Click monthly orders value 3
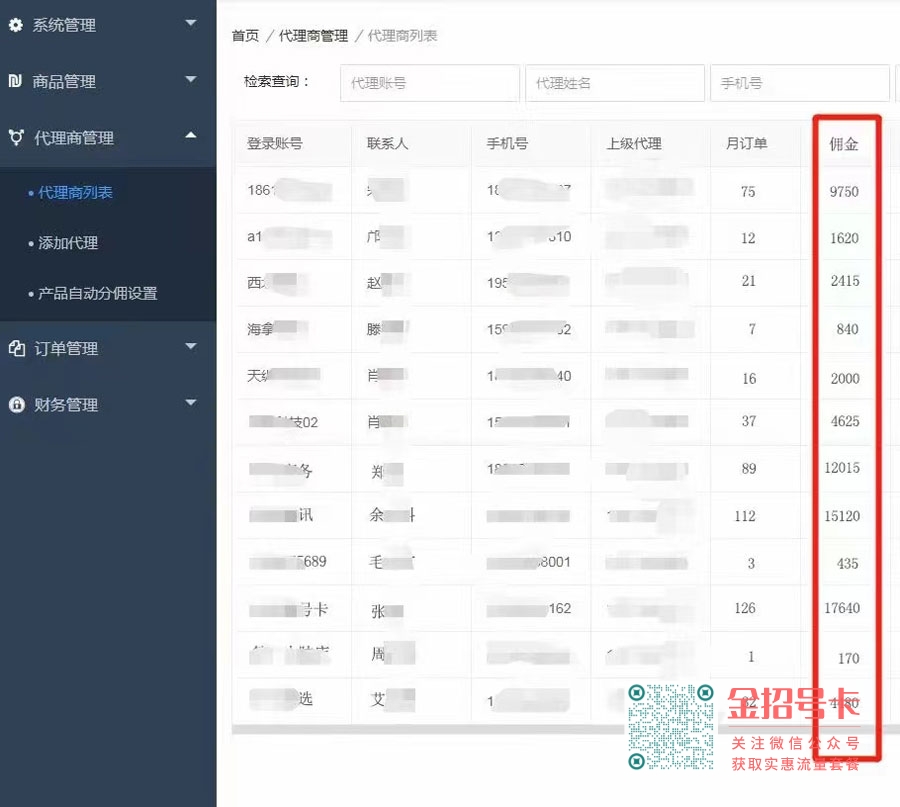The width and height of the screenshot is (900, 807). coord(751,564)
